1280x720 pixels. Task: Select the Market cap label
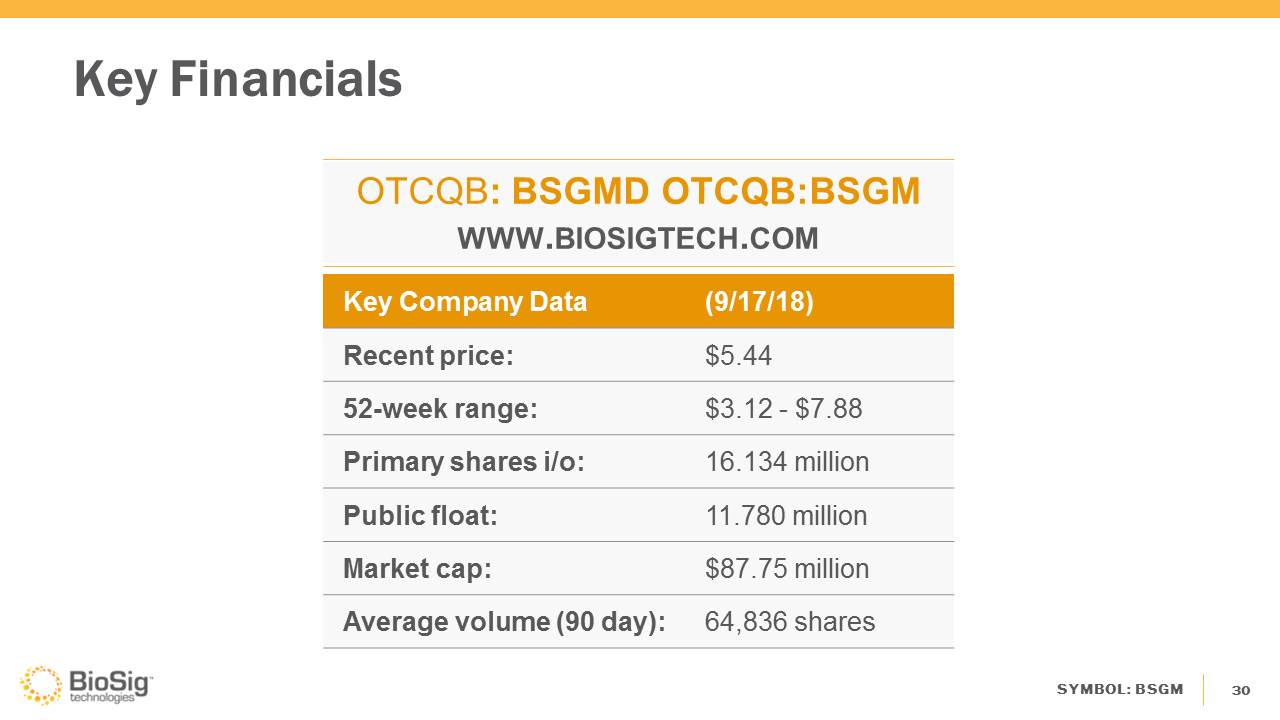click(x=417, y=569)
